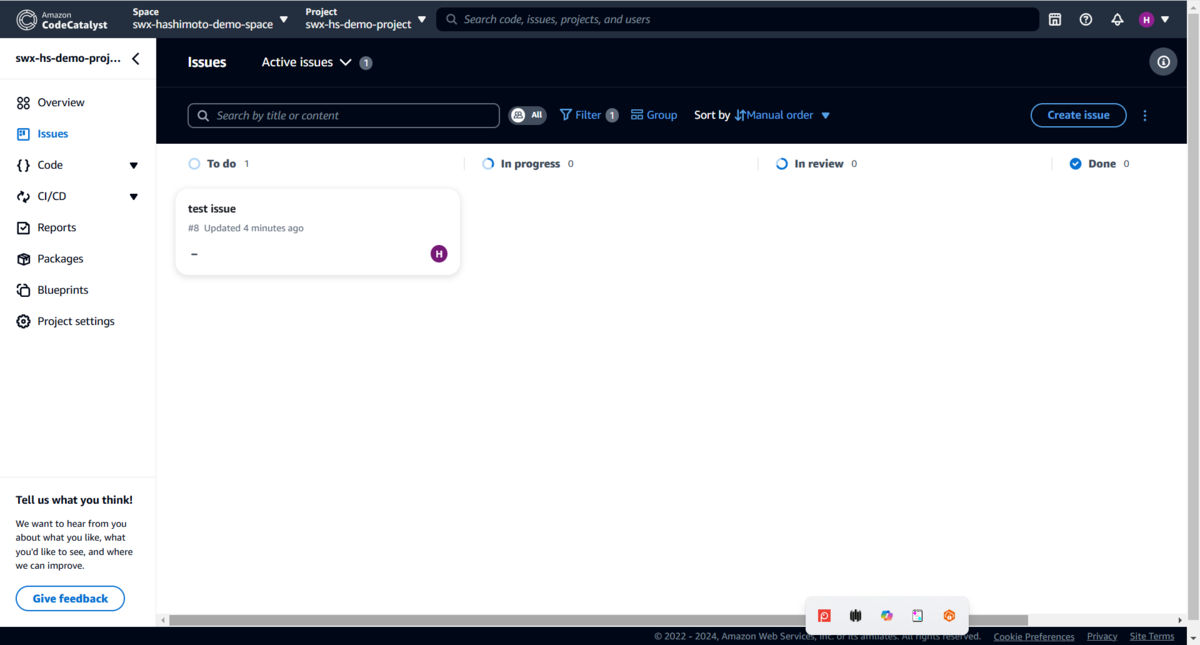Expand the Code section arrow
This screenshot has height=645, width=1200.
(134, 165)
